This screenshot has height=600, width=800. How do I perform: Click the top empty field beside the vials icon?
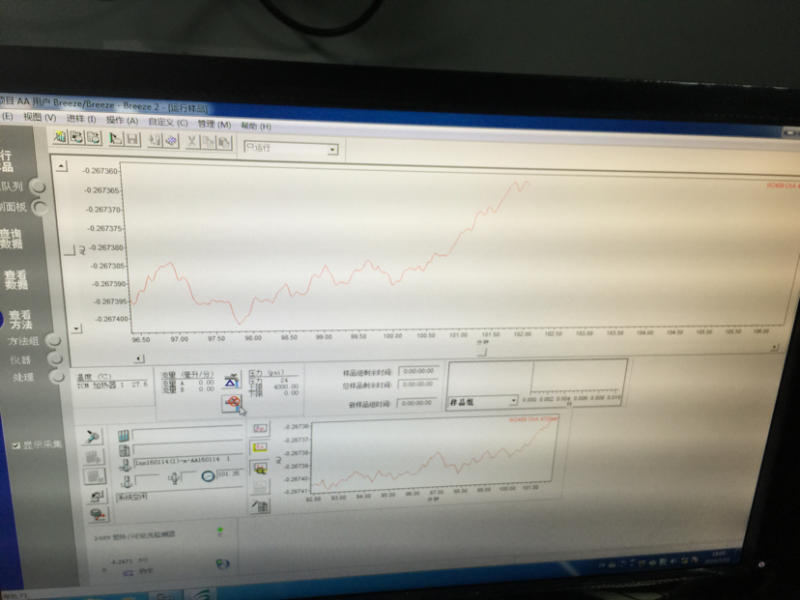pyautogui.click(x=187, y=434)
